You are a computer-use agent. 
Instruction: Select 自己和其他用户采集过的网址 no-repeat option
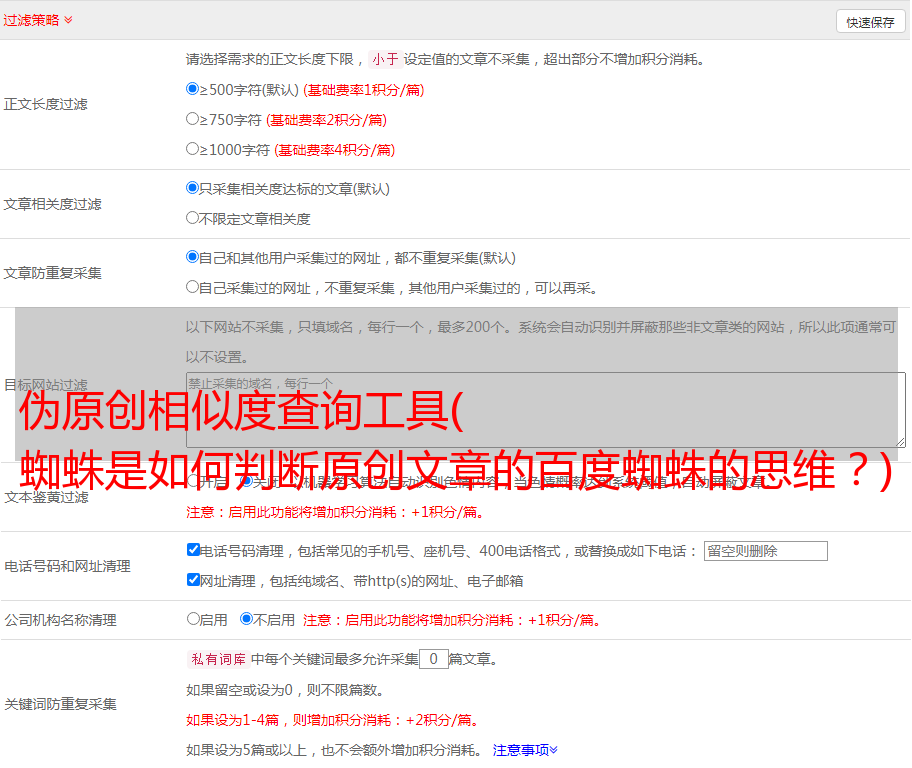coord(193,257)
